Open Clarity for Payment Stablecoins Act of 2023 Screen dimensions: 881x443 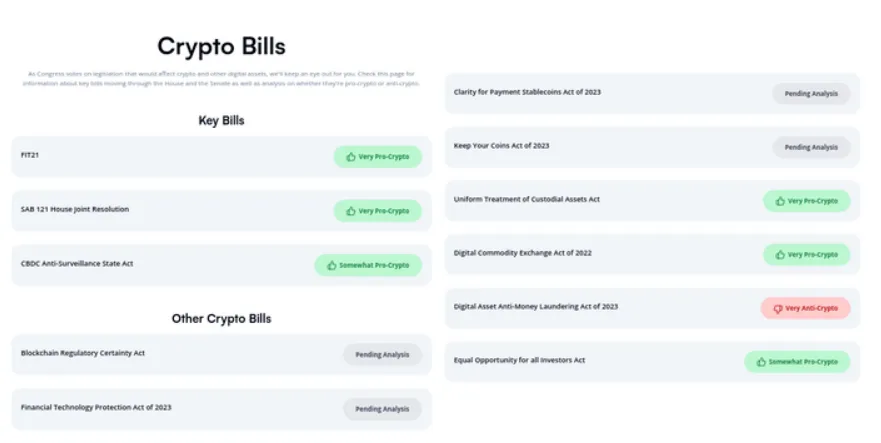point(652,93)
